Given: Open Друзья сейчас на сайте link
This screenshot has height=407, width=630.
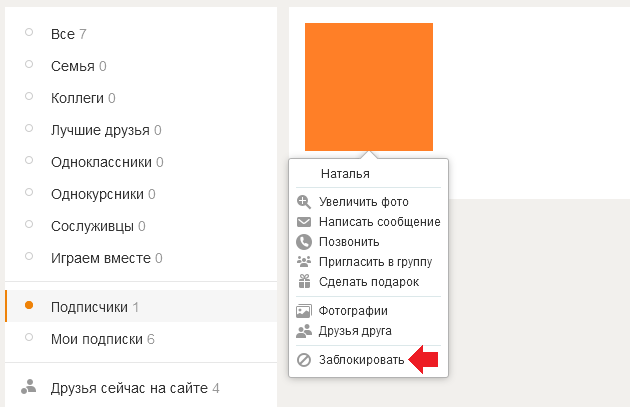Looking at the screenshot, I should [x=129, y=388].
